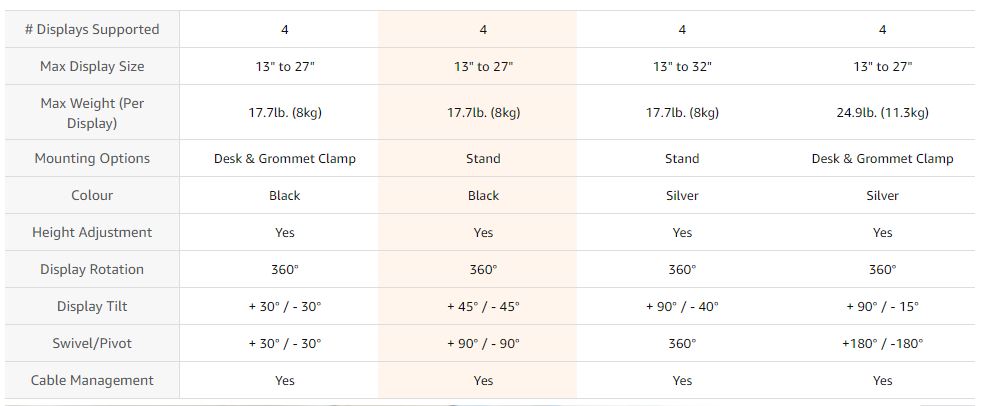Click the + 90° / - 15° tilt cell

[882, 307]
